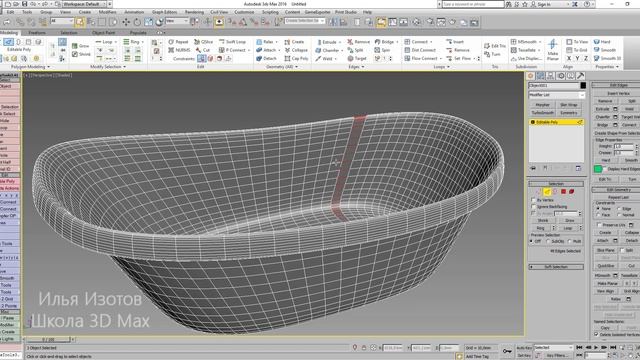
Task: Expand the Geometry (All) panel
Action: click(x=282, y=67)
